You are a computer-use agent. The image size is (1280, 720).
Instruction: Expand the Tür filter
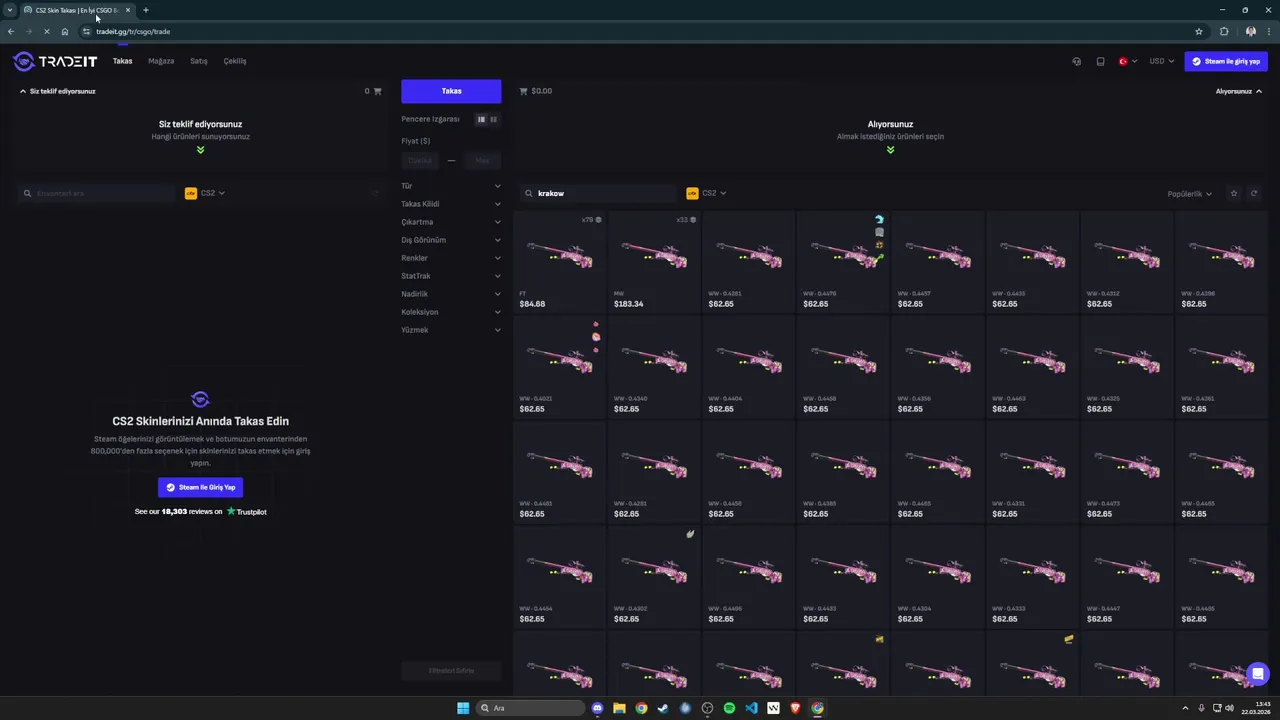coord(451,186)
